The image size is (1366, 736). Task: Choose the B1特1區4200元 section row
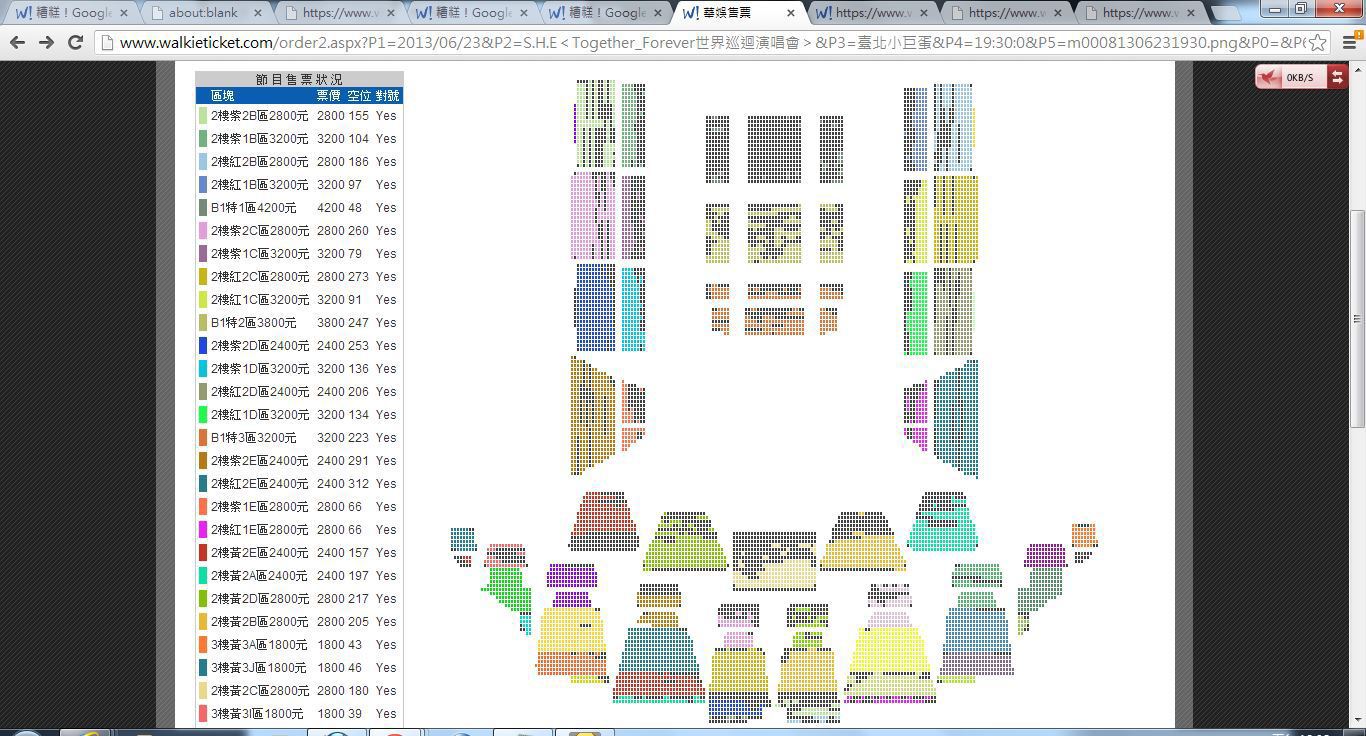coord(253,208)
